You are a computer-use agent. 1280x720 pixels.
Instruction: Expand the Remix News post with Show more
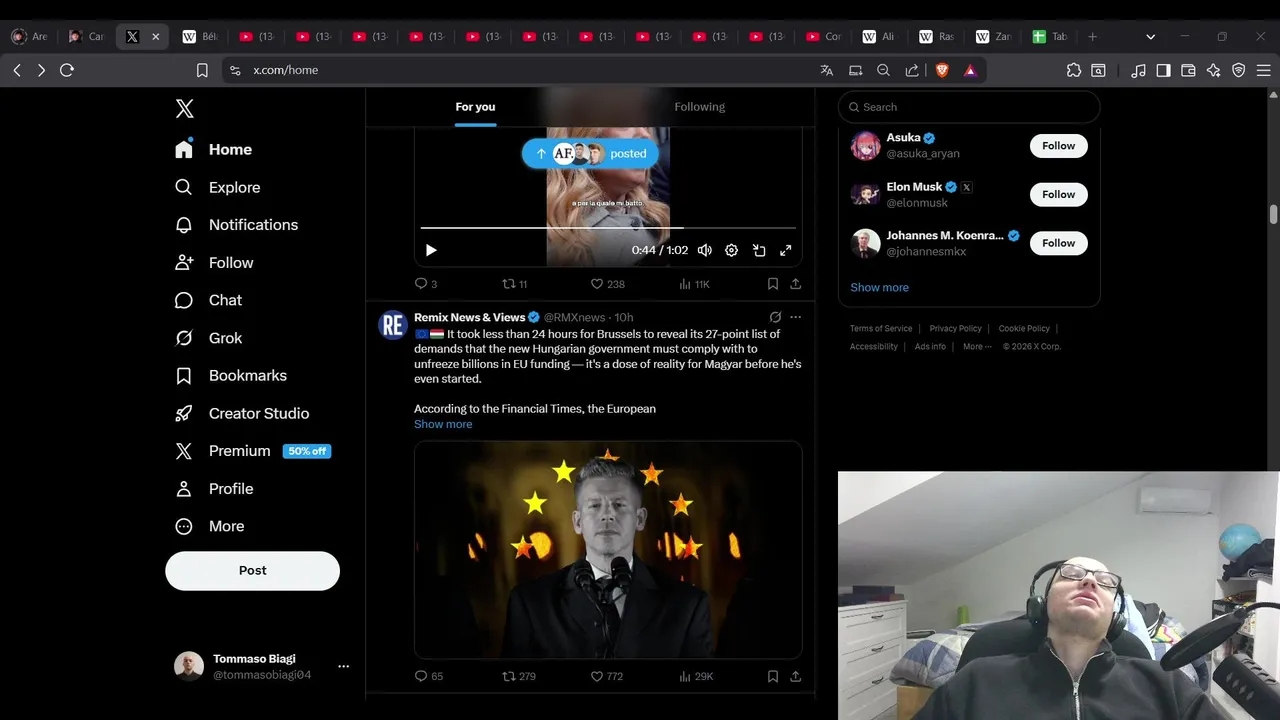click(443, 424)
